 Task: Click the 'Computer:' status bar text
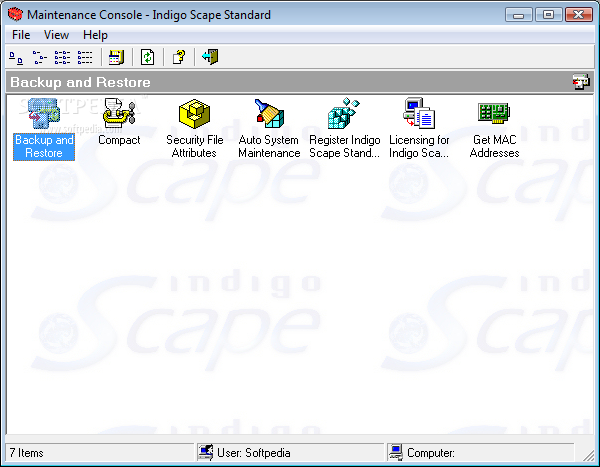pos(431,453)
